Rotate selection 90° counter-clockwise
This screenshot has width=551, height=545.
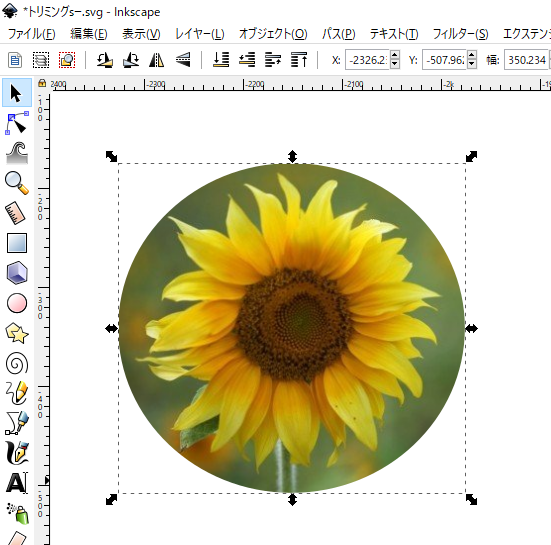(x=104, y=60)
